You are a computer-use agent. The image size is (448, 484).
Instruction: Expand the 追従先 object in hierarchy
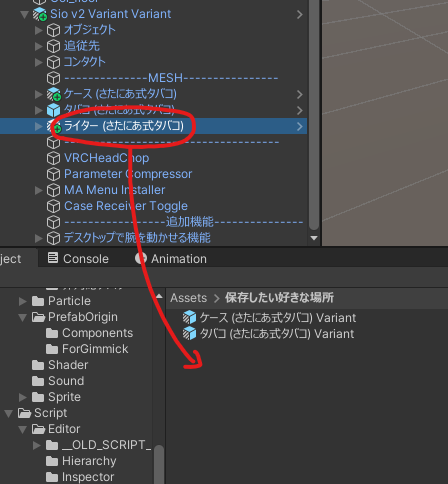(39, 46)
